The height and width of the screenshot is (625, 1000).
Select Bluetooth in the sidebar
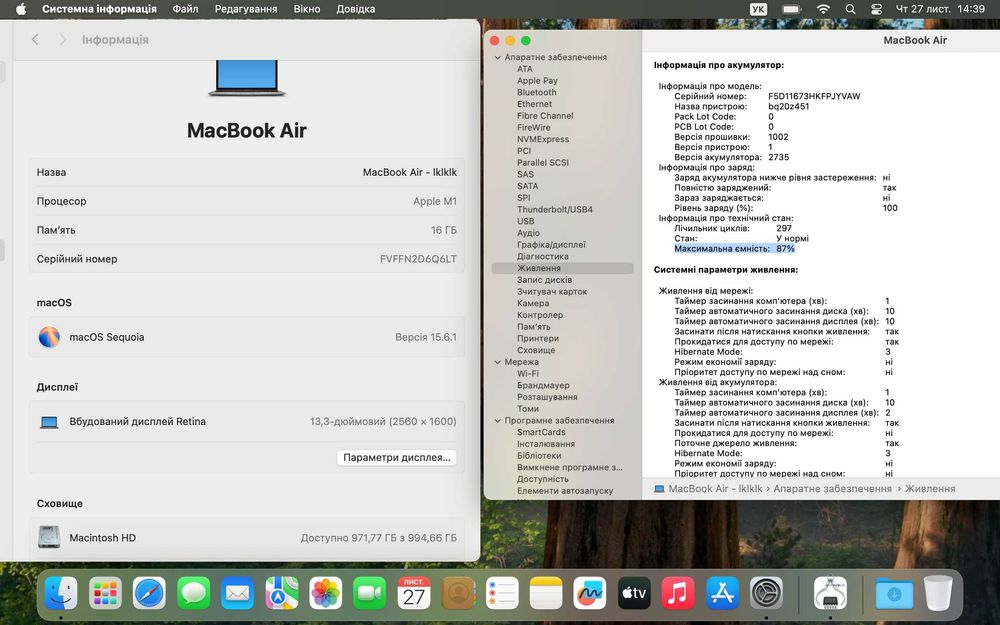[x=536, y=92]
